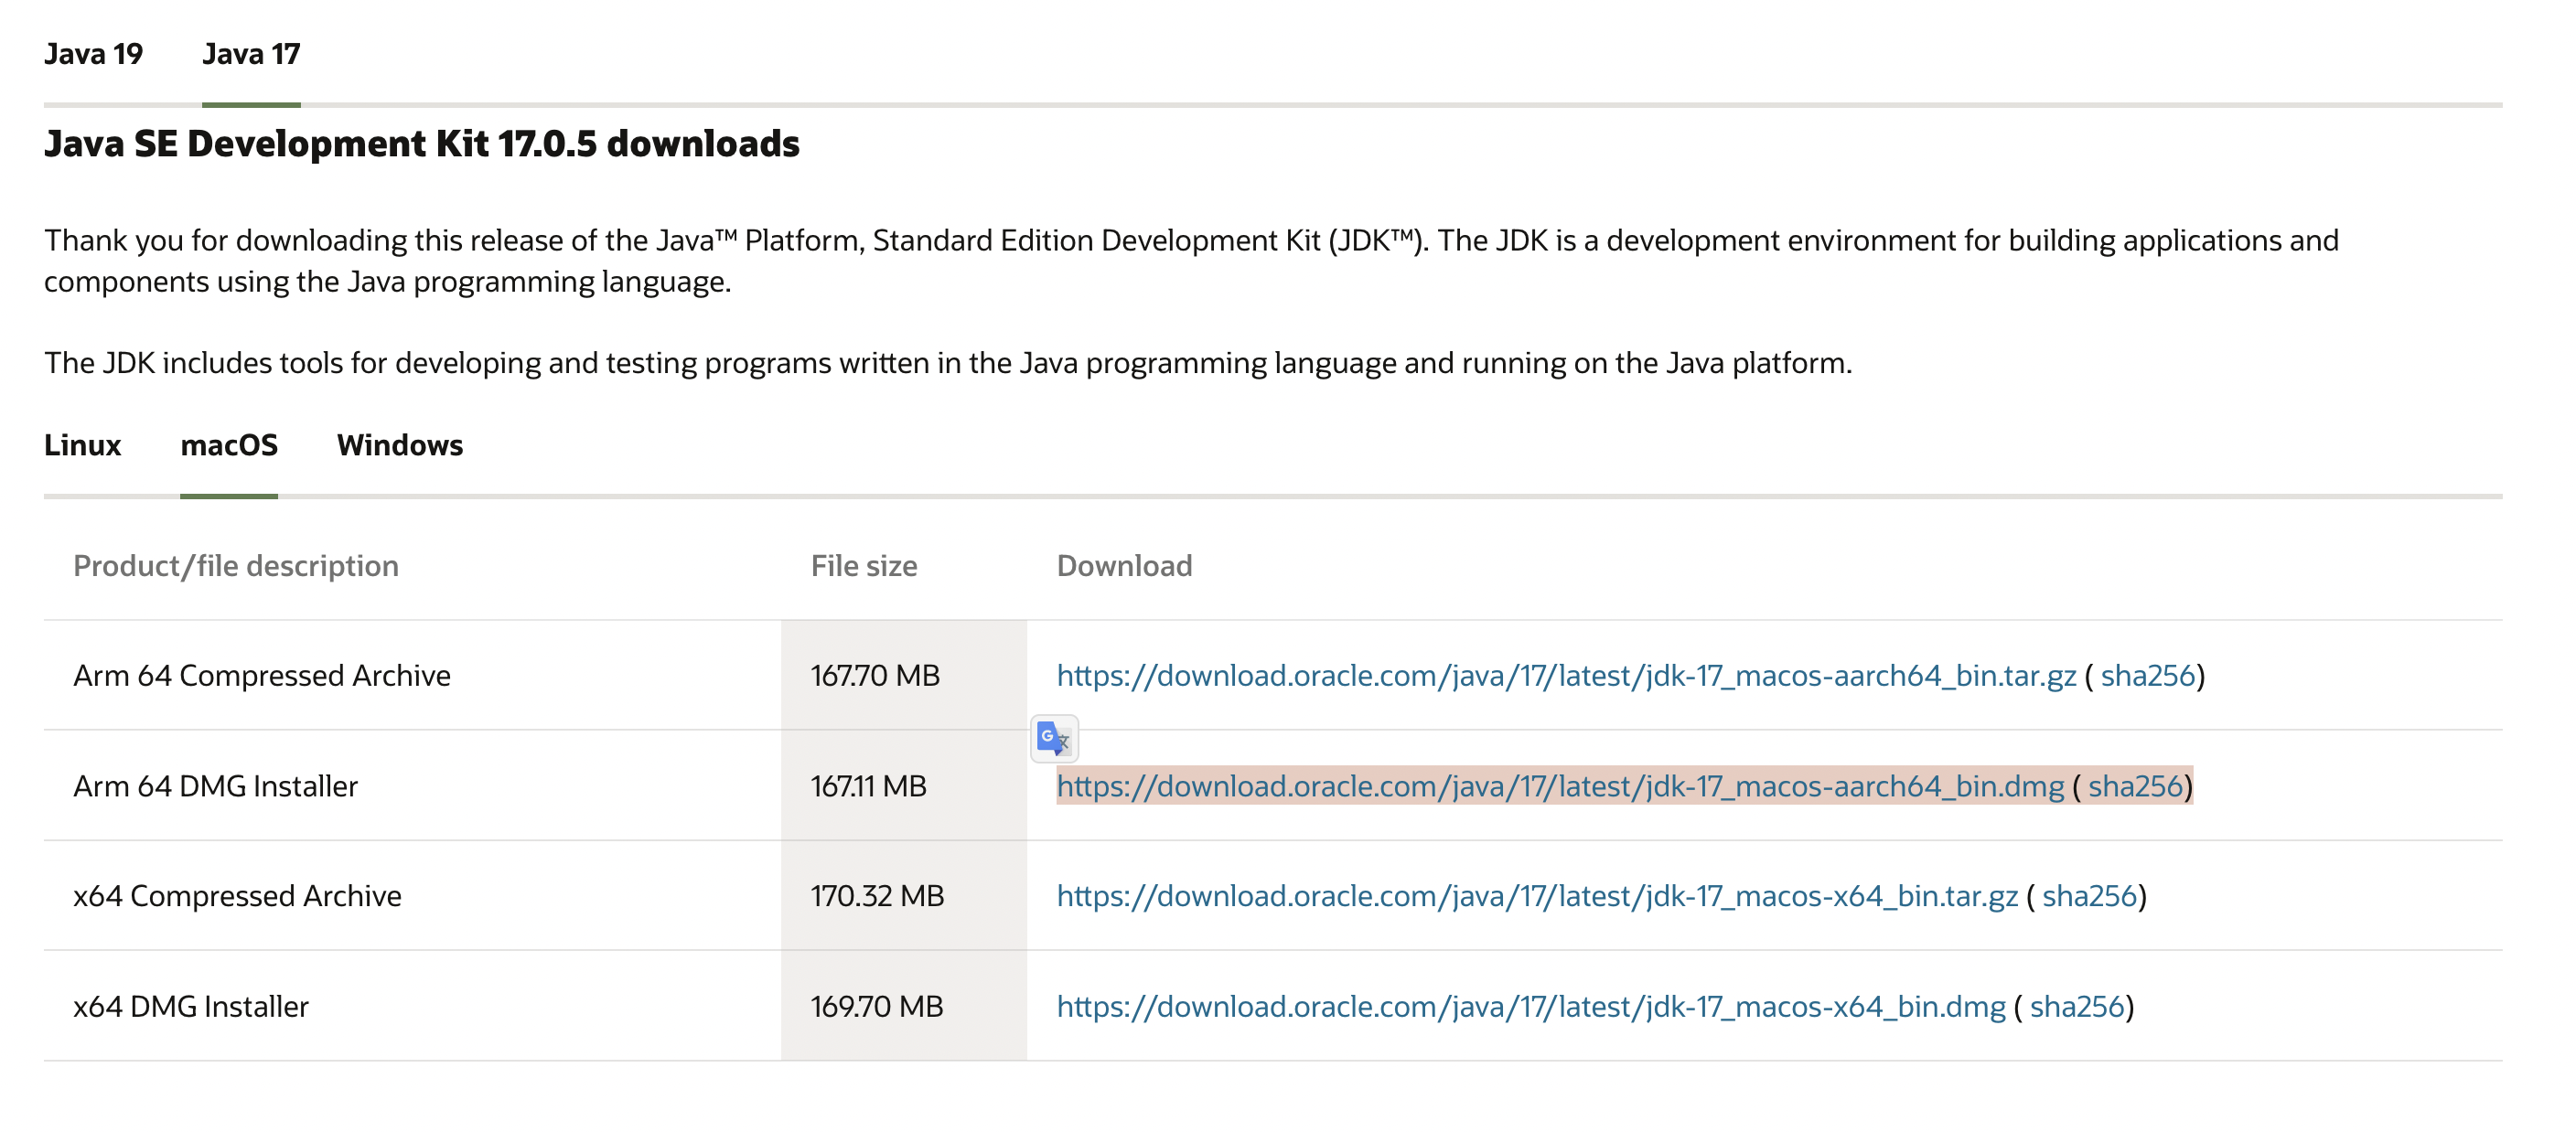The image size is (2576, 1132).
Task: Click the x64 DMG Installer description text
Action: (x=190, y=1006)
